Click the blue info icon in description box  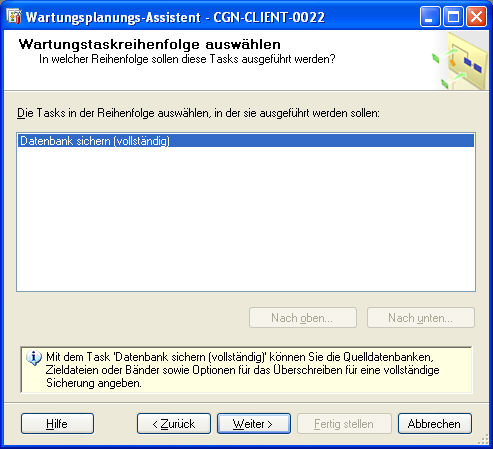point(34,358)
